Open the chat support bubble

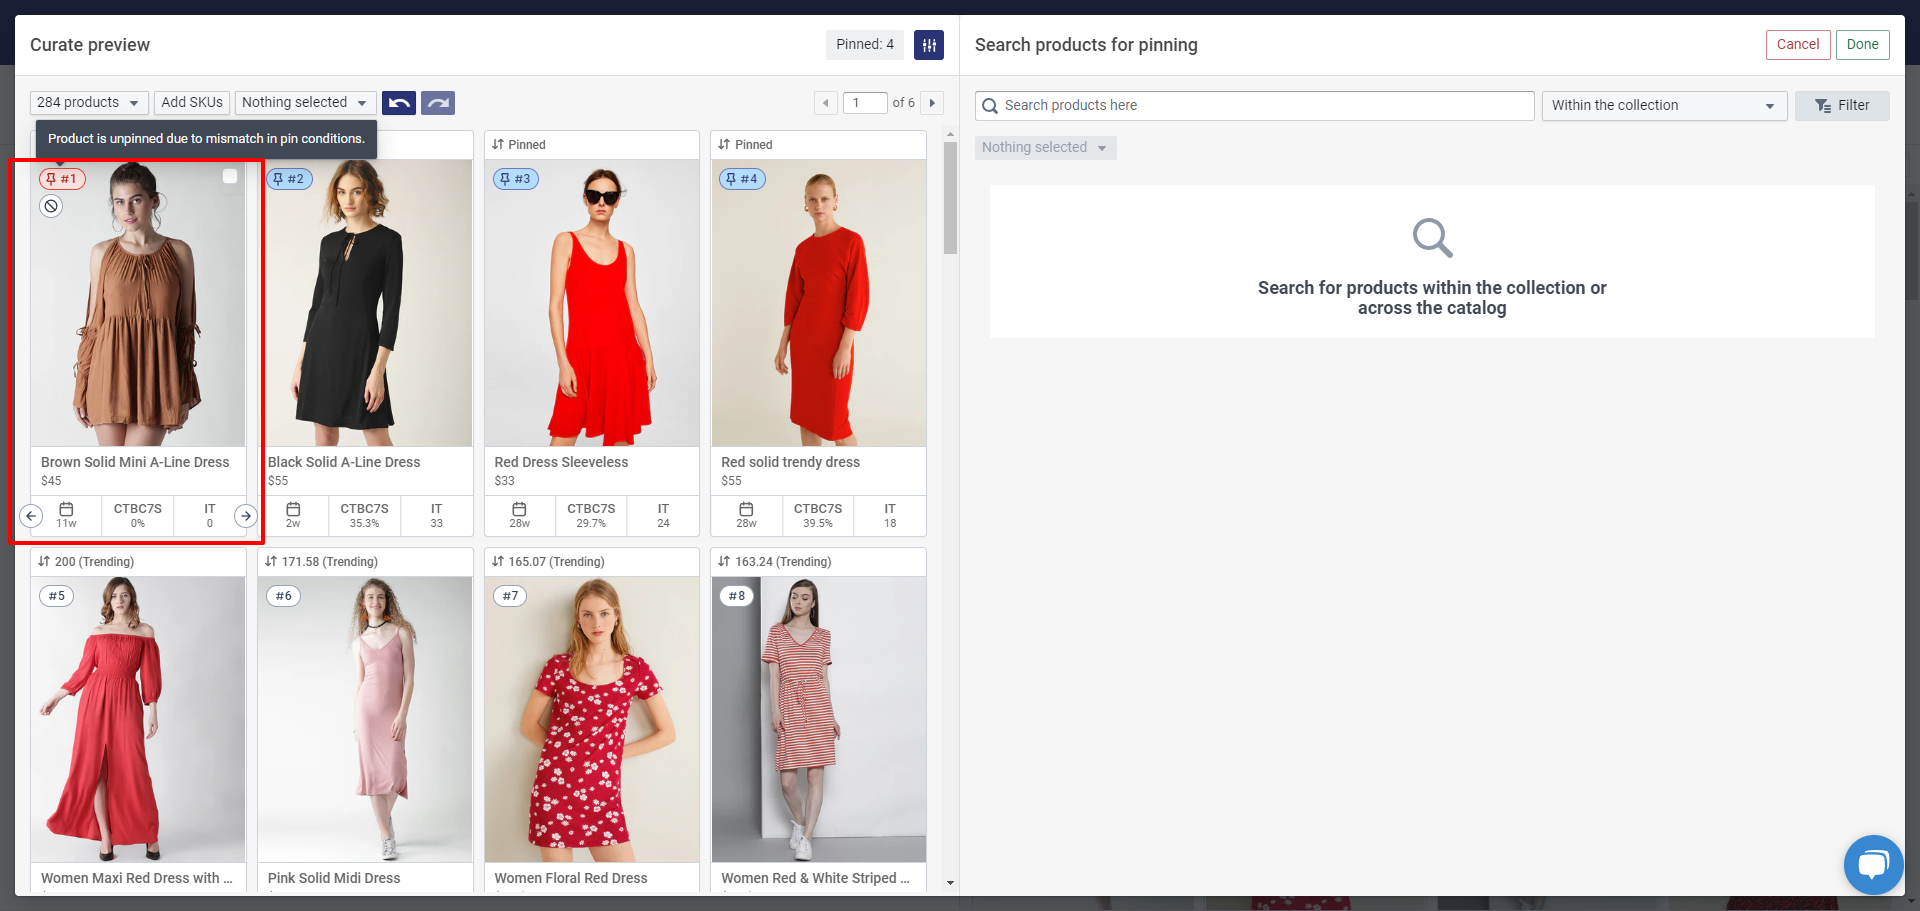coord(1873,864)
